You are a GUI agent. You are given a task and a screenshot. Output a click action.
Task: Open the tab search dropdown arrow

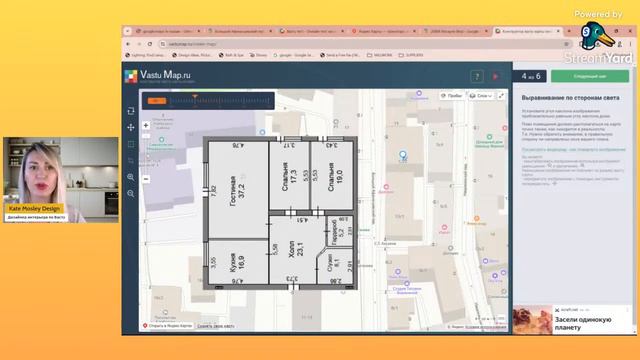127,31
